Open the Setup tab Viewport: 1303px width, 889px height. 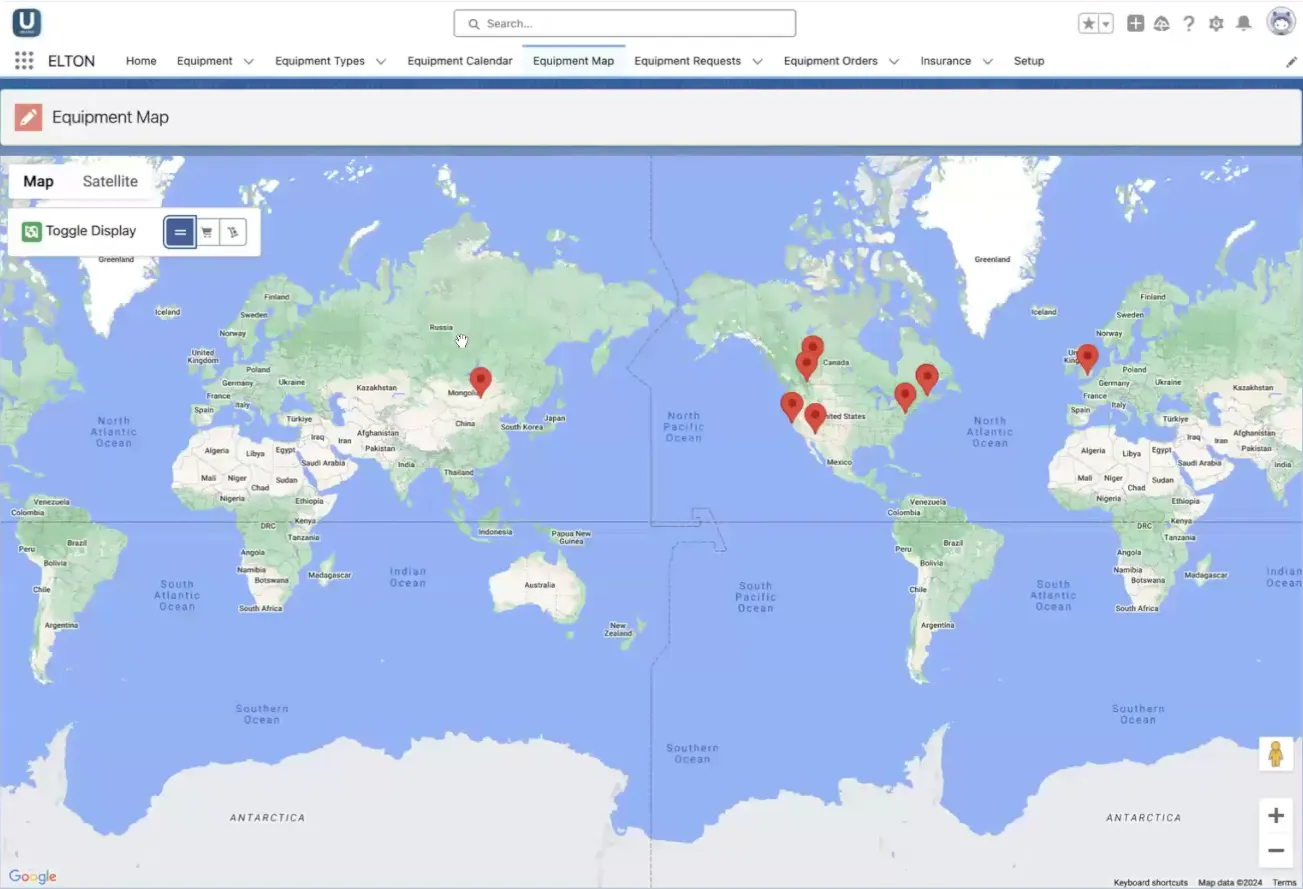pyautogui.click(x=1029, y=61)
